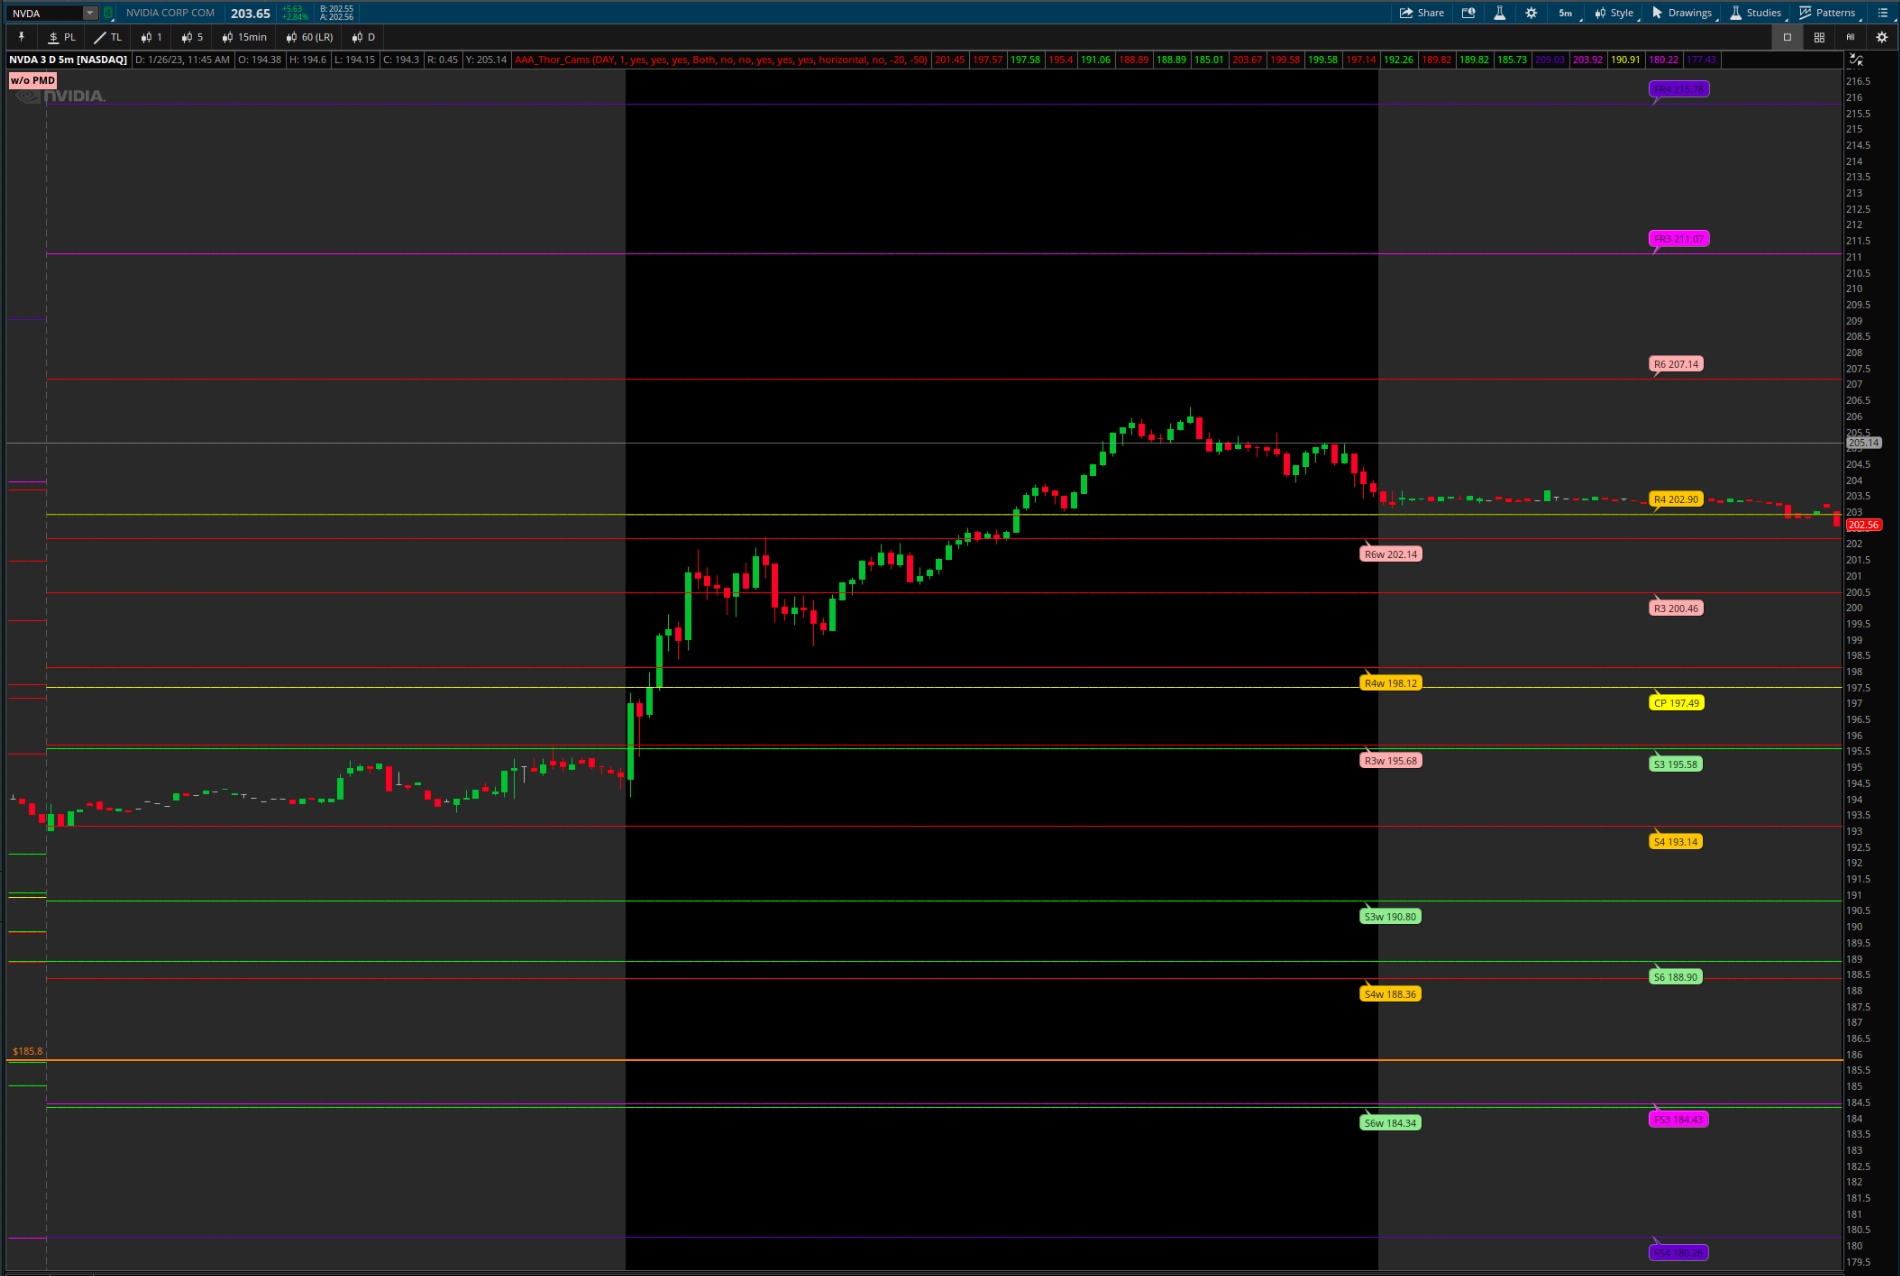The width and height of the screenshot is (1900, 1276).
Task: Open chart settings gear in top bar
Action: [x=1531, y=13]
